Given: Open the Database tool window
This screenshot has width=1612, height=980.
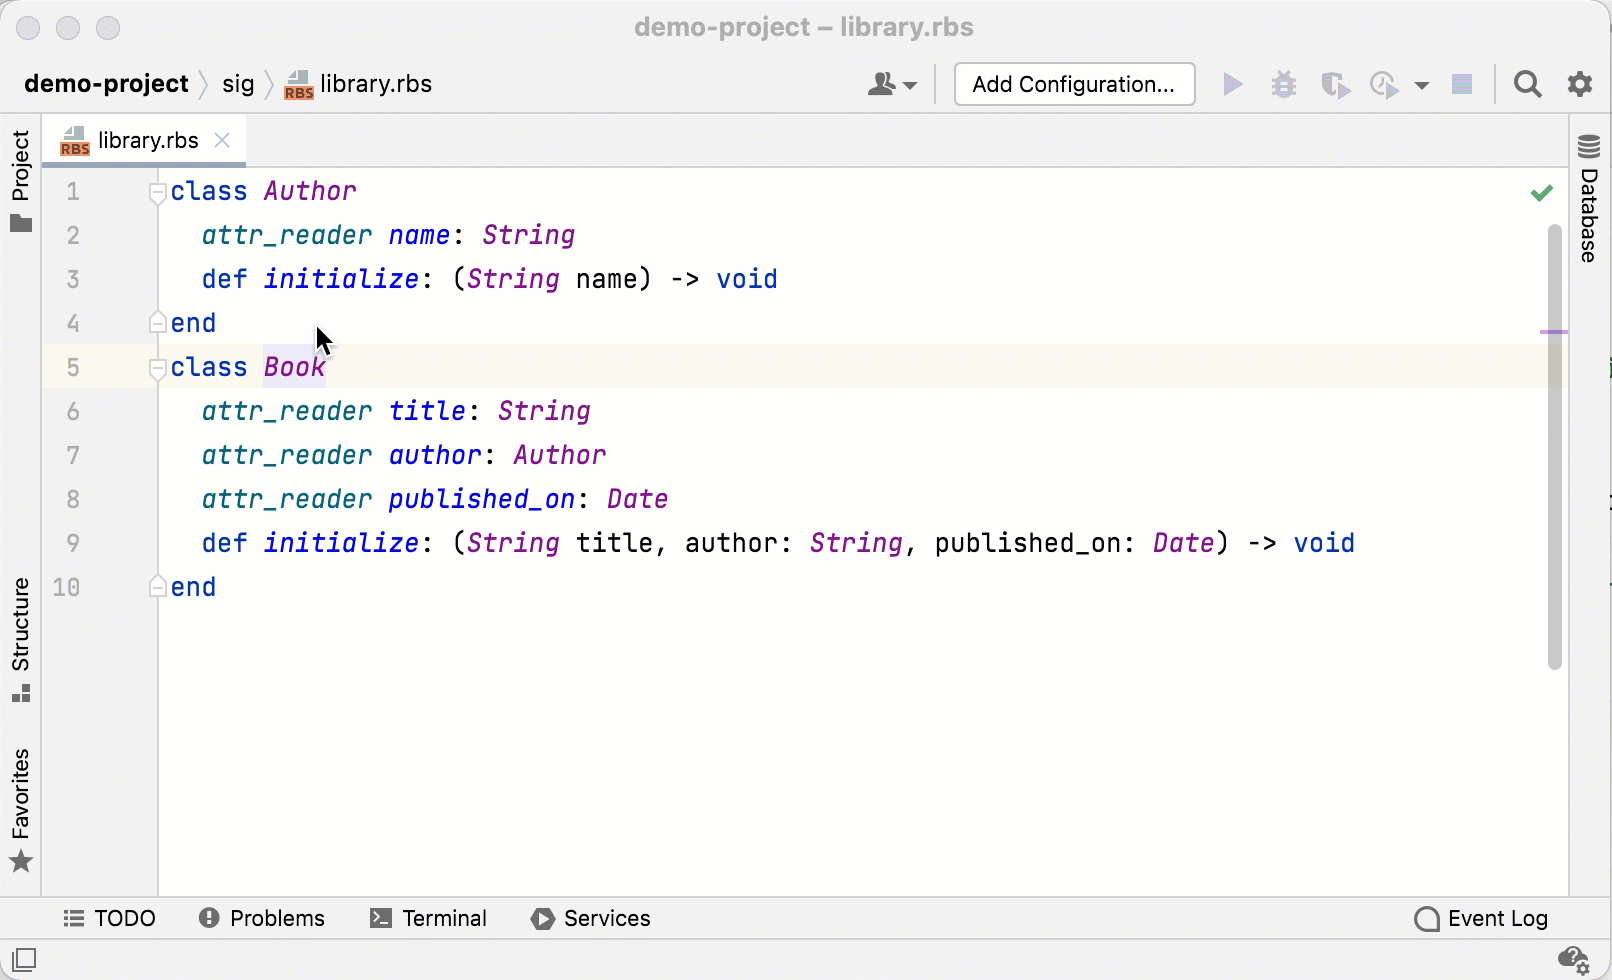Looking at the screenshot, I should click(1589, 185).
